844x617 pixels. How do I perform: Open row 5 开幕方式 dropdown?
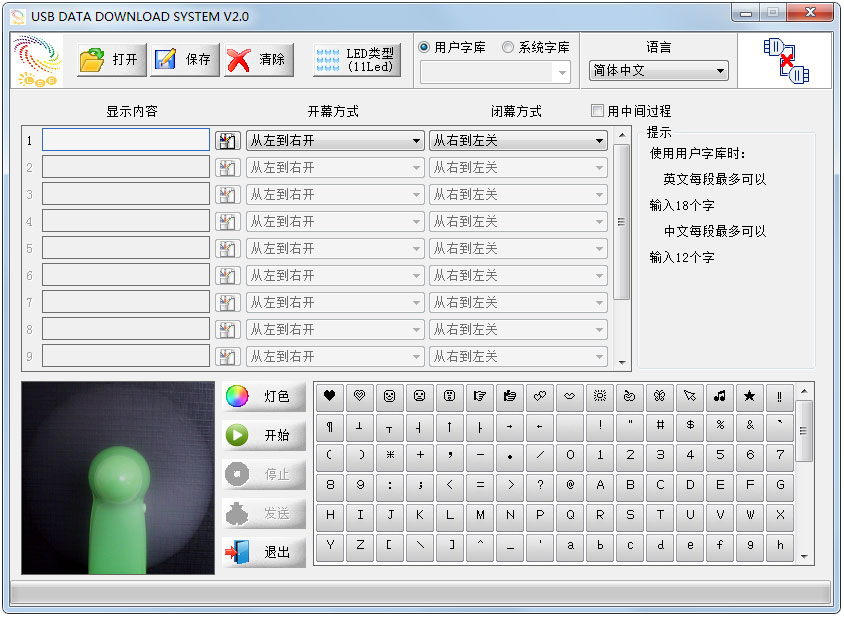click(x=335, y=248)
